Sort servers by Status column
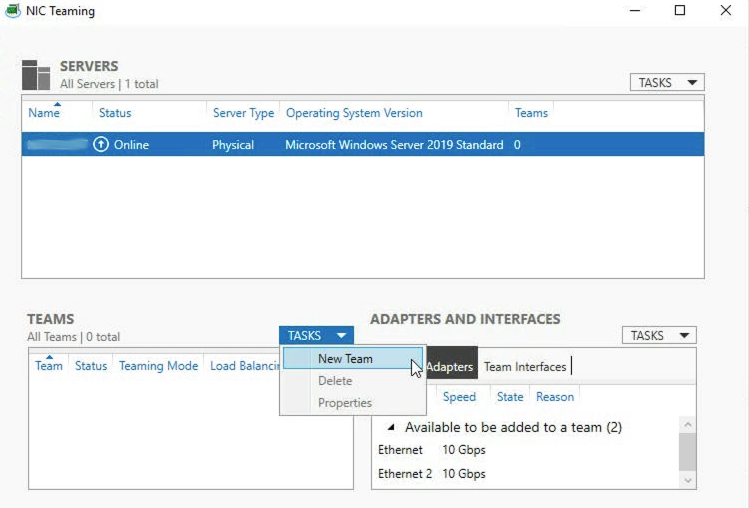 tap(115, 113)
